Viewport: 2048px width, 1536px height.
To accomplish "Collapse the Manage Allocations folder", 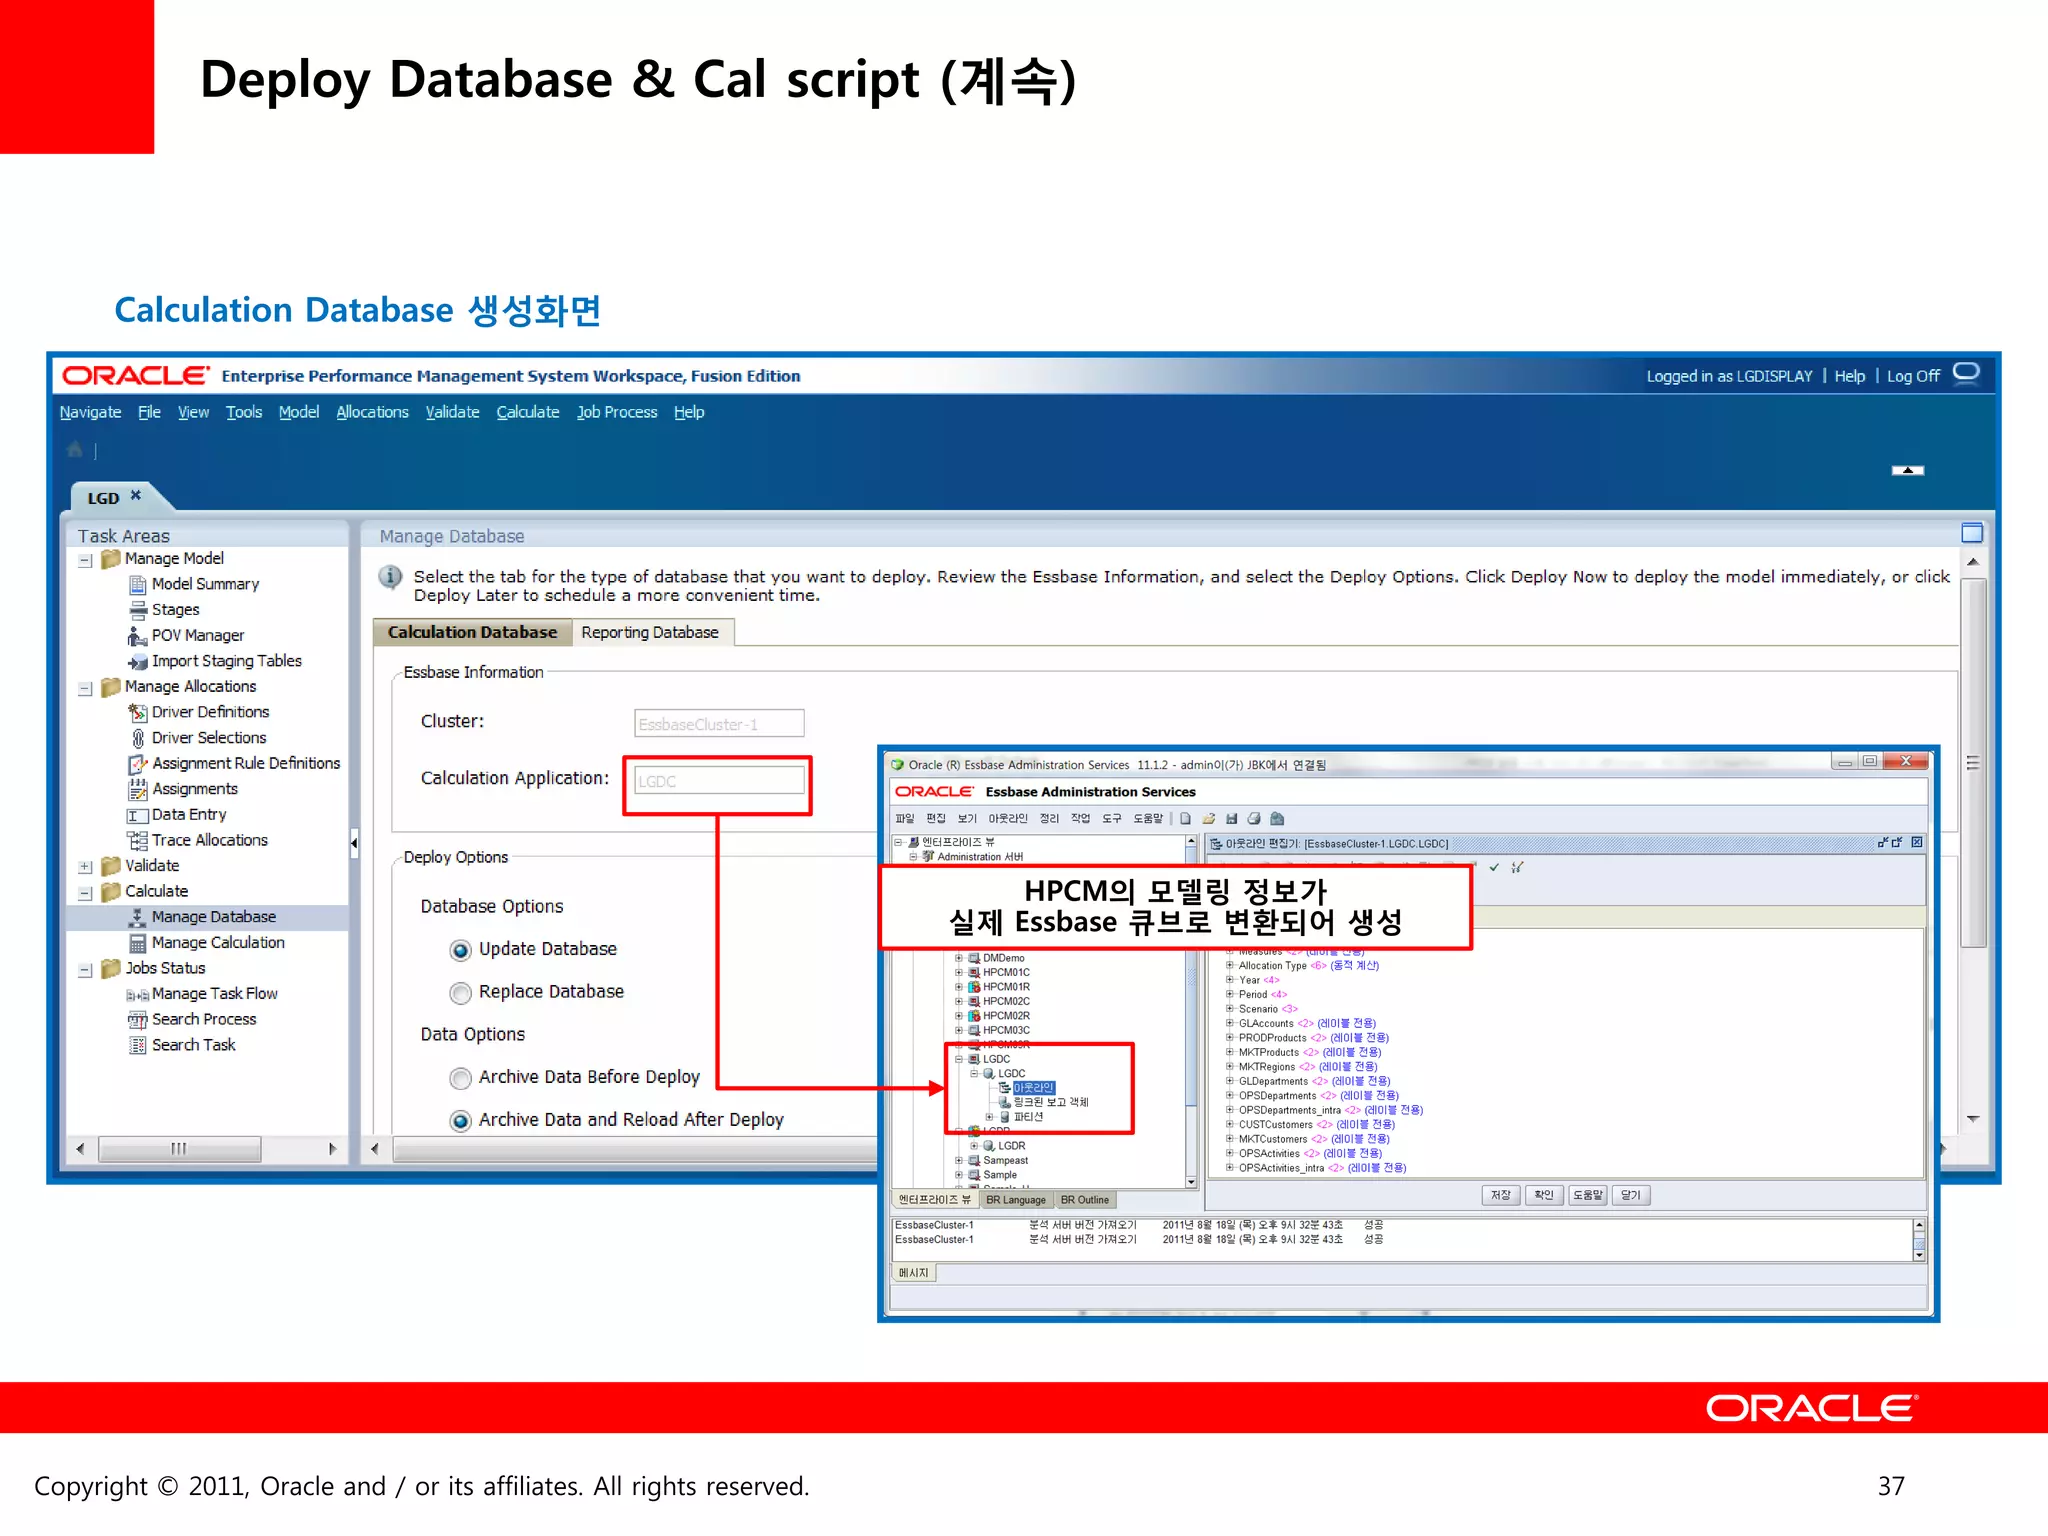I will point(86,689).
